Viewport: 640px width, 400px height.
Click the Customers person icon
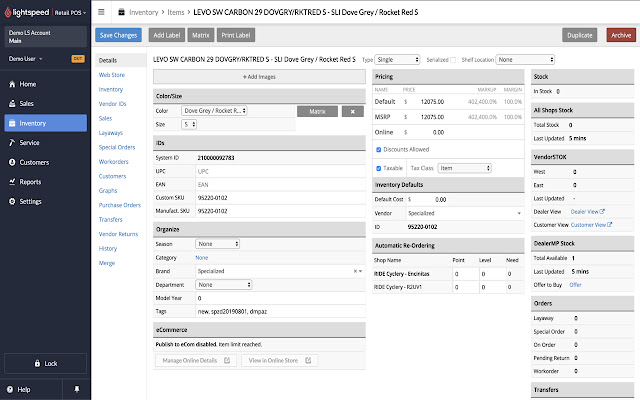point(12,162)
